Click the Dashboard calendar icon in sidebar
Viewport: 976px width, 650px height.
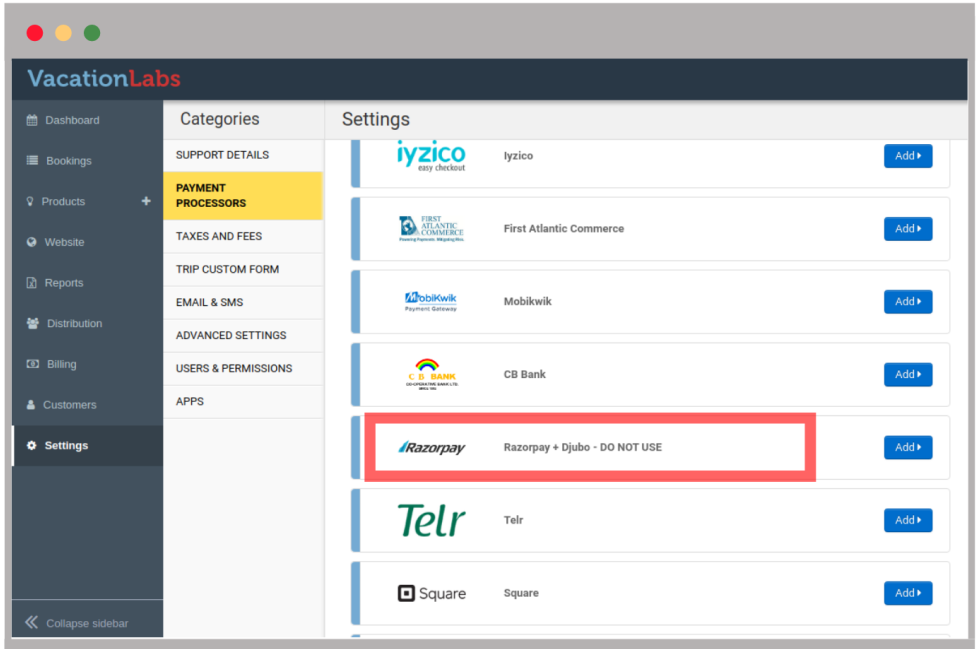[x=32, y=120]
